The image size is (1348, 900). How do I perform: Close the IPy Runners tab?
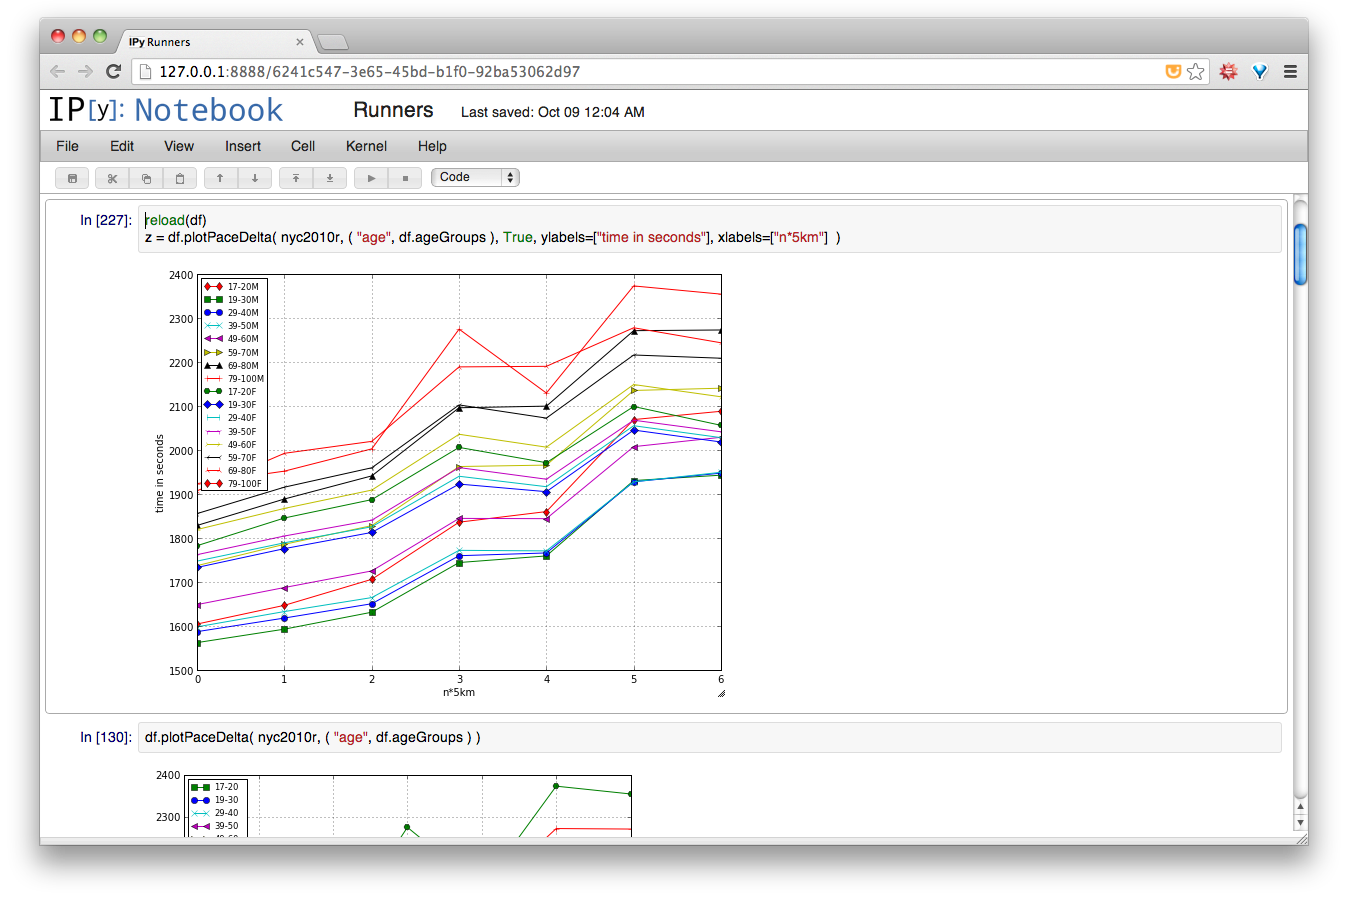point(299,42)
